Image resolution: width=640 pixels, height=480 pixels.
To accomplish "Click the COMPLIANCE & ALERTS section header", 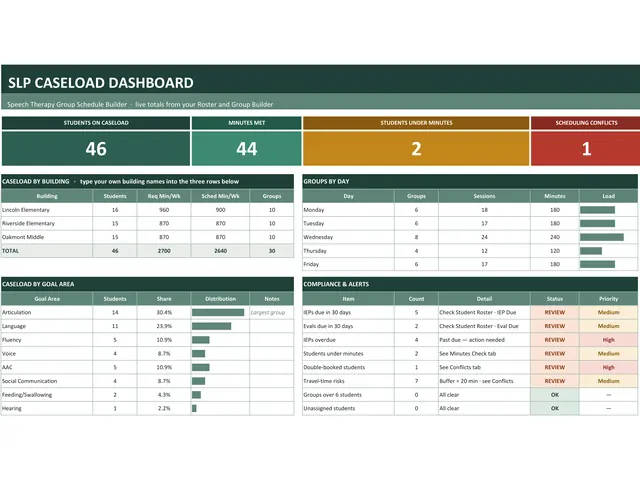I will click(x=470, y=284).
